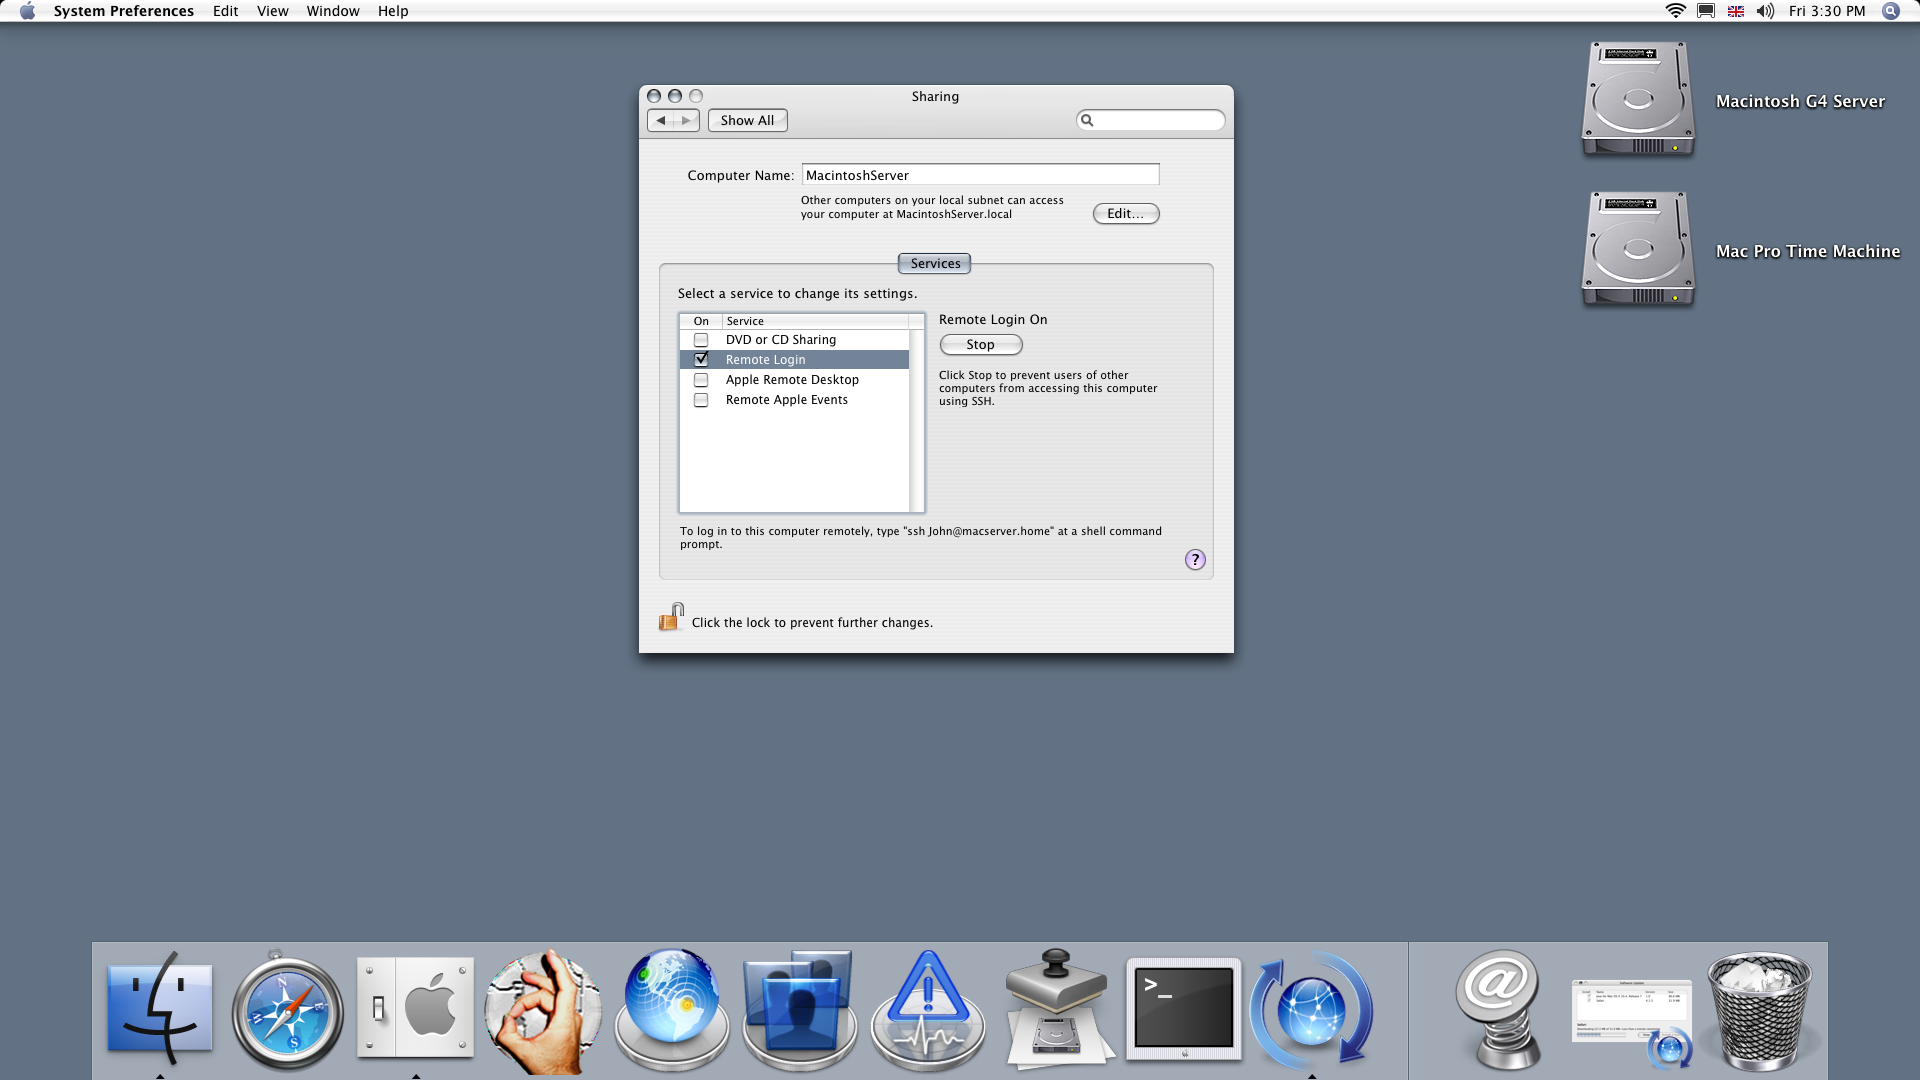Select the DVD or CD Sharing row

(x=794, y=340)
